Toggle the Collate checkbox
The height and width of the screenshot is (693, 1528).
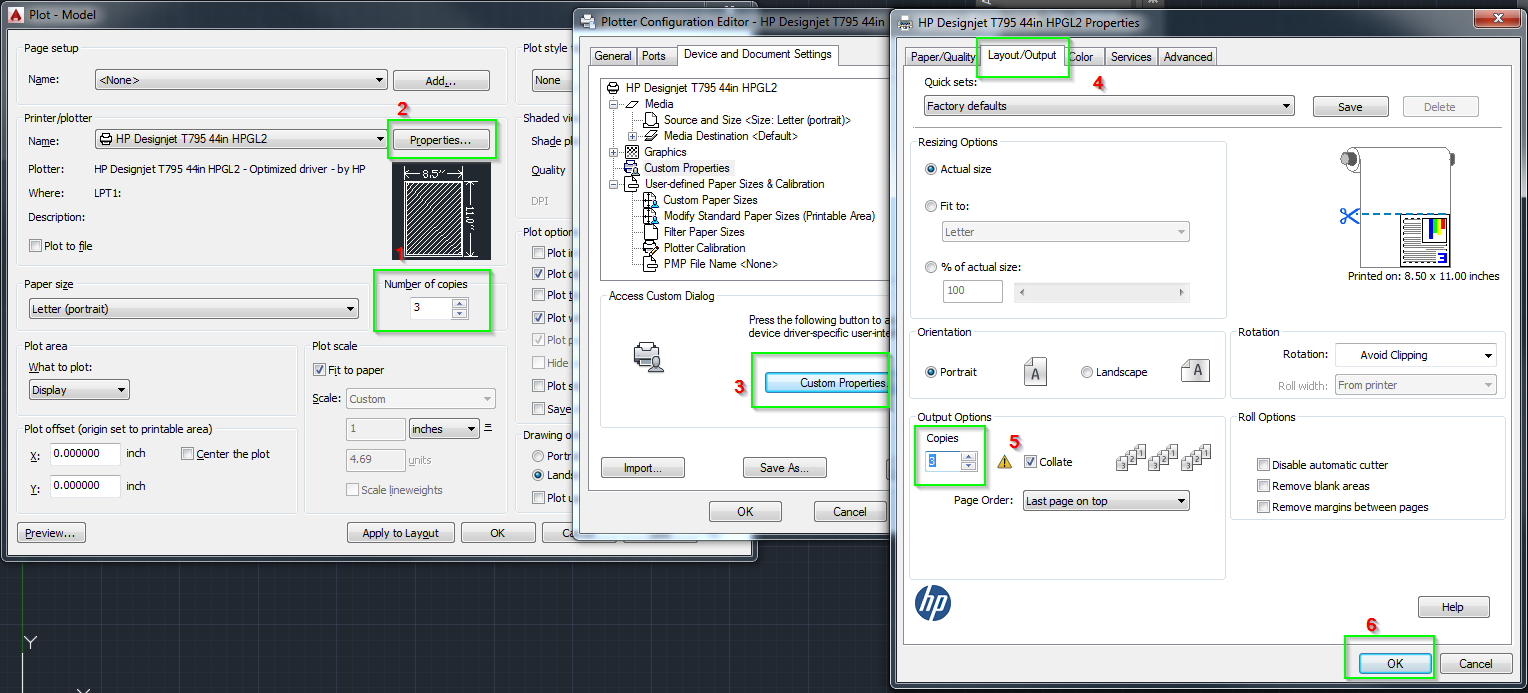1030,462
